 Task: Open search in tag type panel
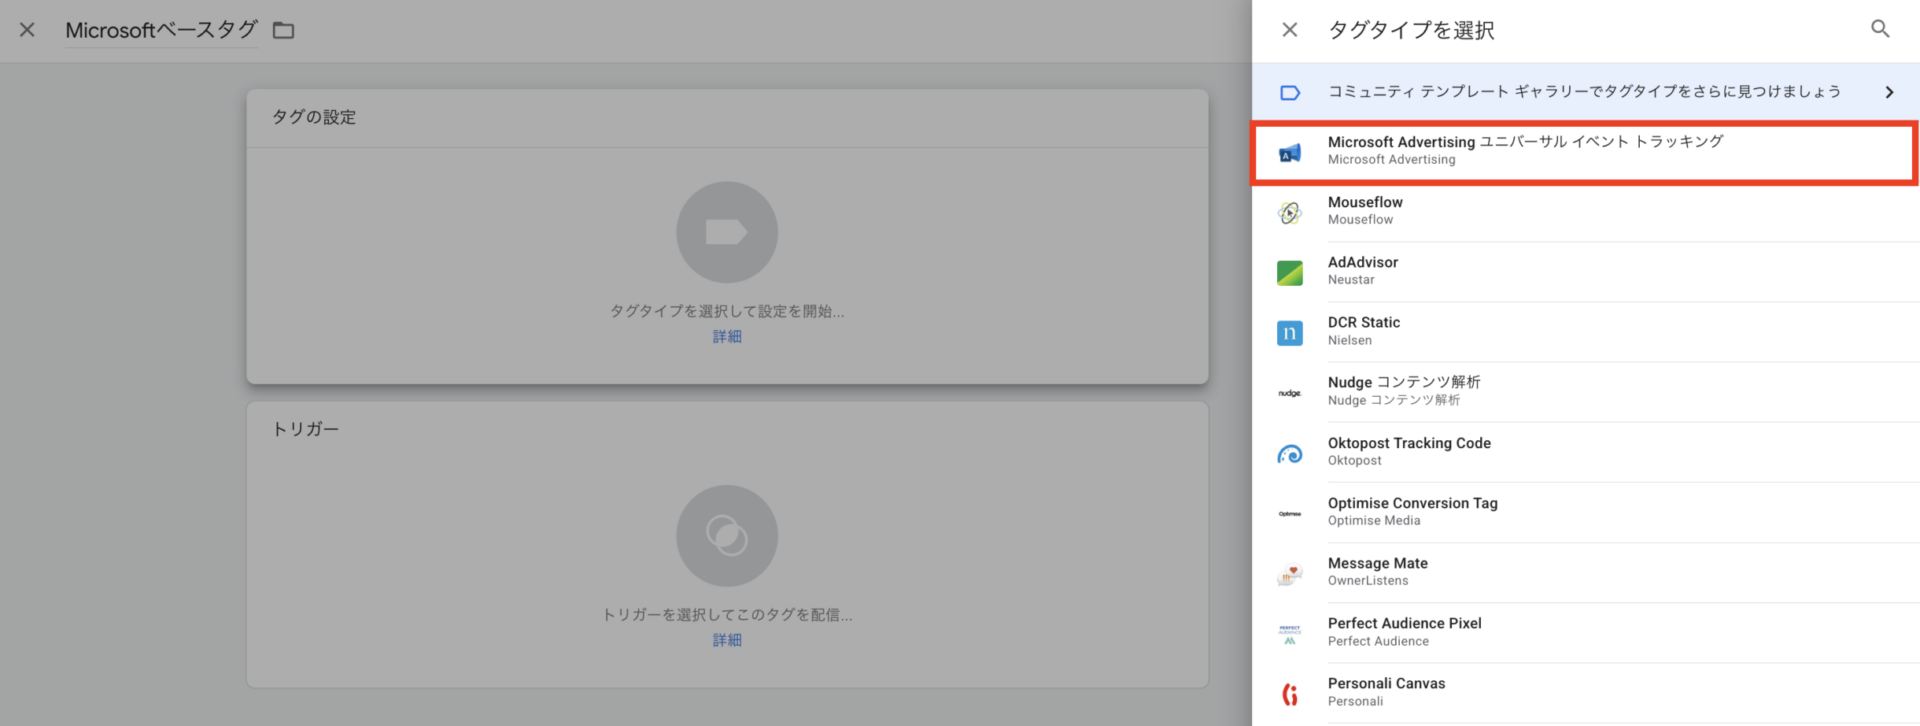point(1880,29)
